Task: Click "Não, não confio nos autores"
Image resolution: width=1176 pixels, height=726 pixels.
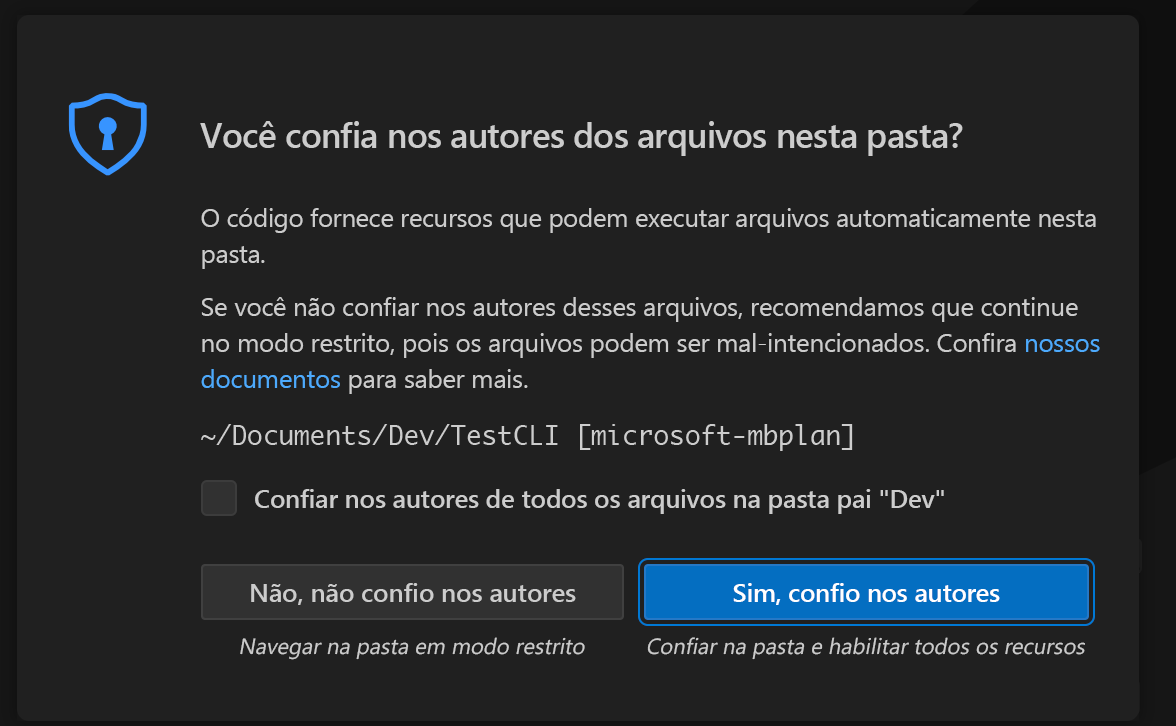Action: point(412,592)
